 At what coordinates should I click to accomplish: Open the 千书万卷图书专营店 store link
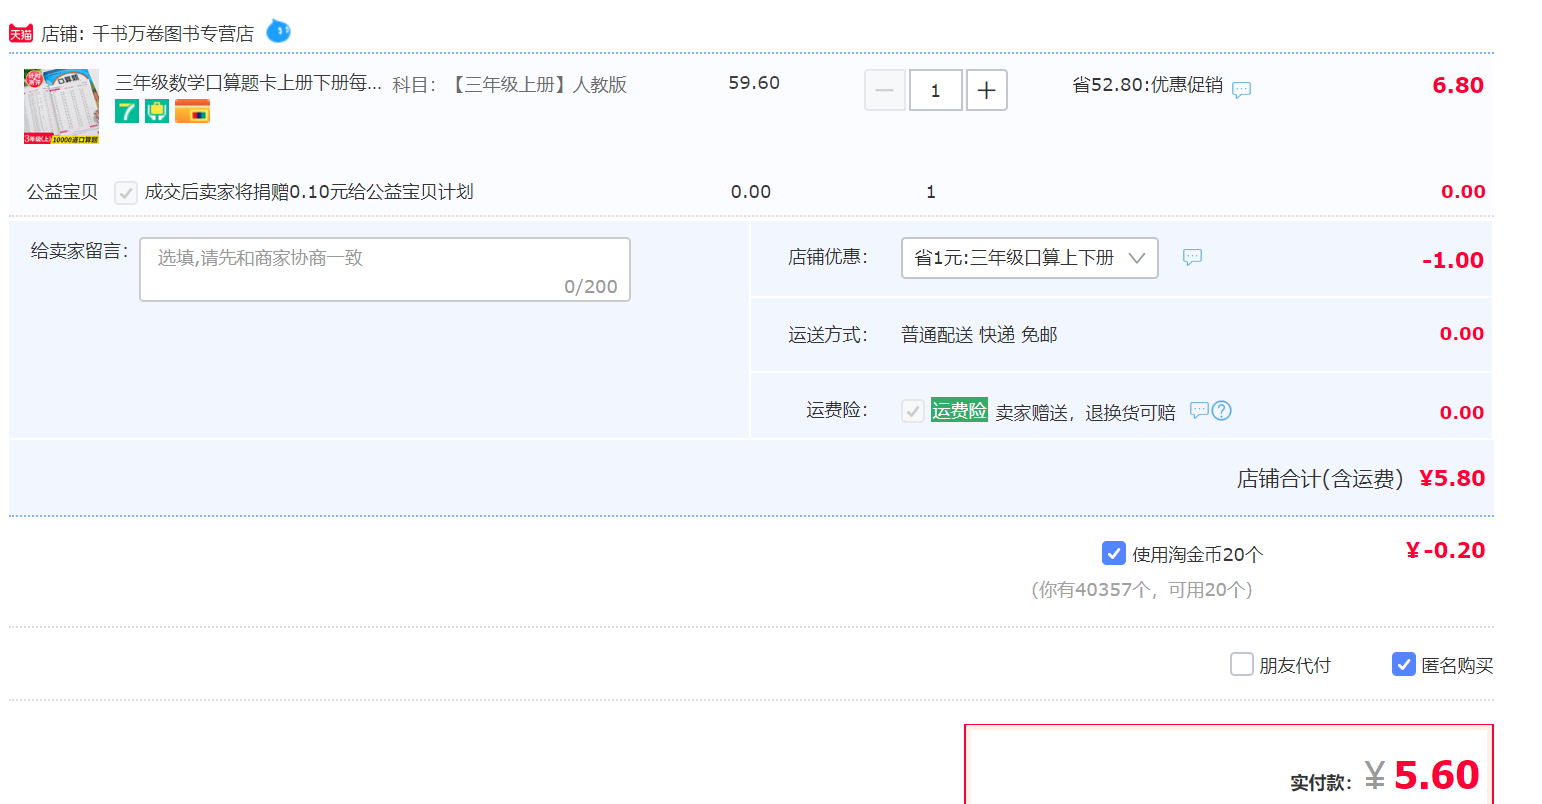tap(173, 34)
